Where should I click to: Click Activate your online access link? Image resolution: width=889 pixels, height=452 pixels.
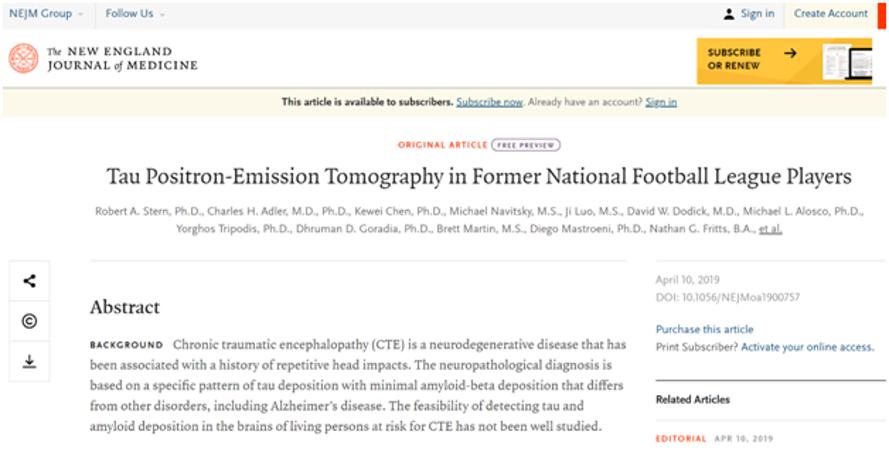point(807,347)
